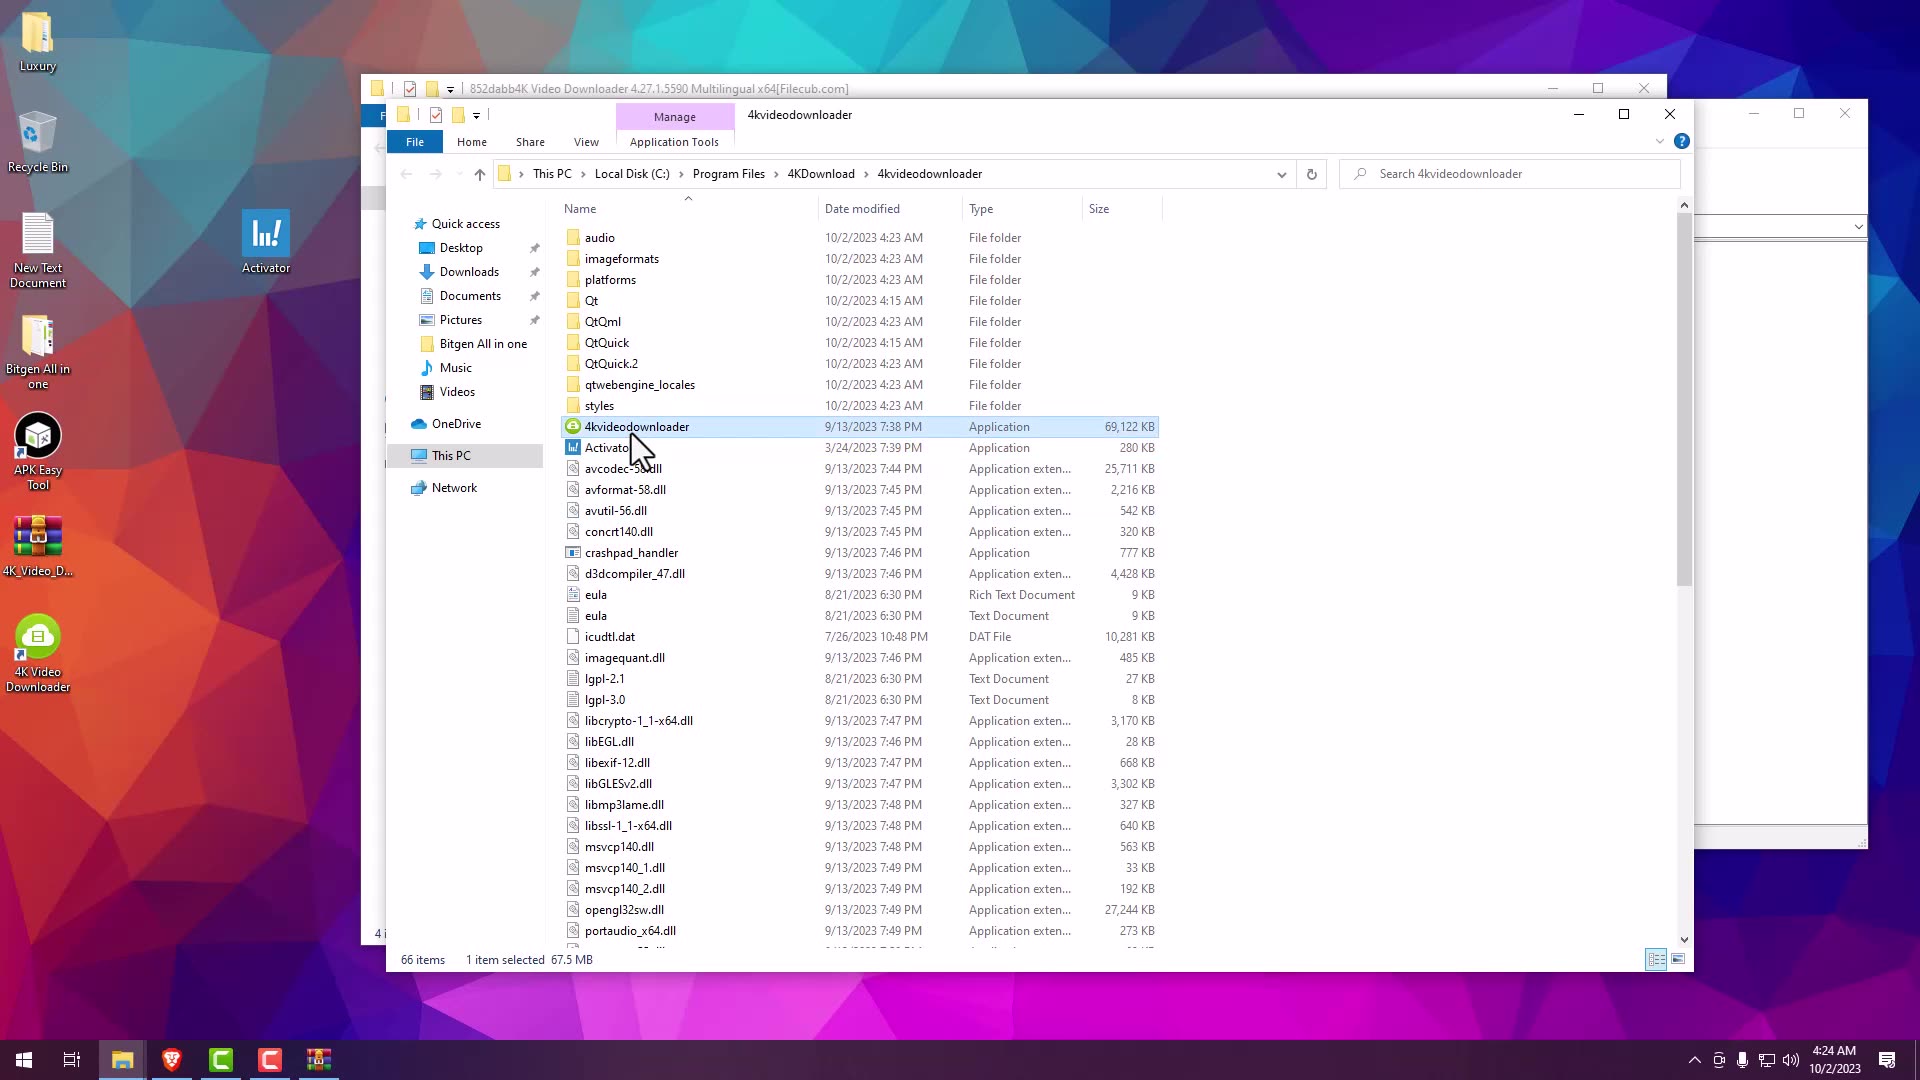Unpin Downloads from Quick access
The height and width of the screenshot is (1080, 1920).
coord(535,271)
